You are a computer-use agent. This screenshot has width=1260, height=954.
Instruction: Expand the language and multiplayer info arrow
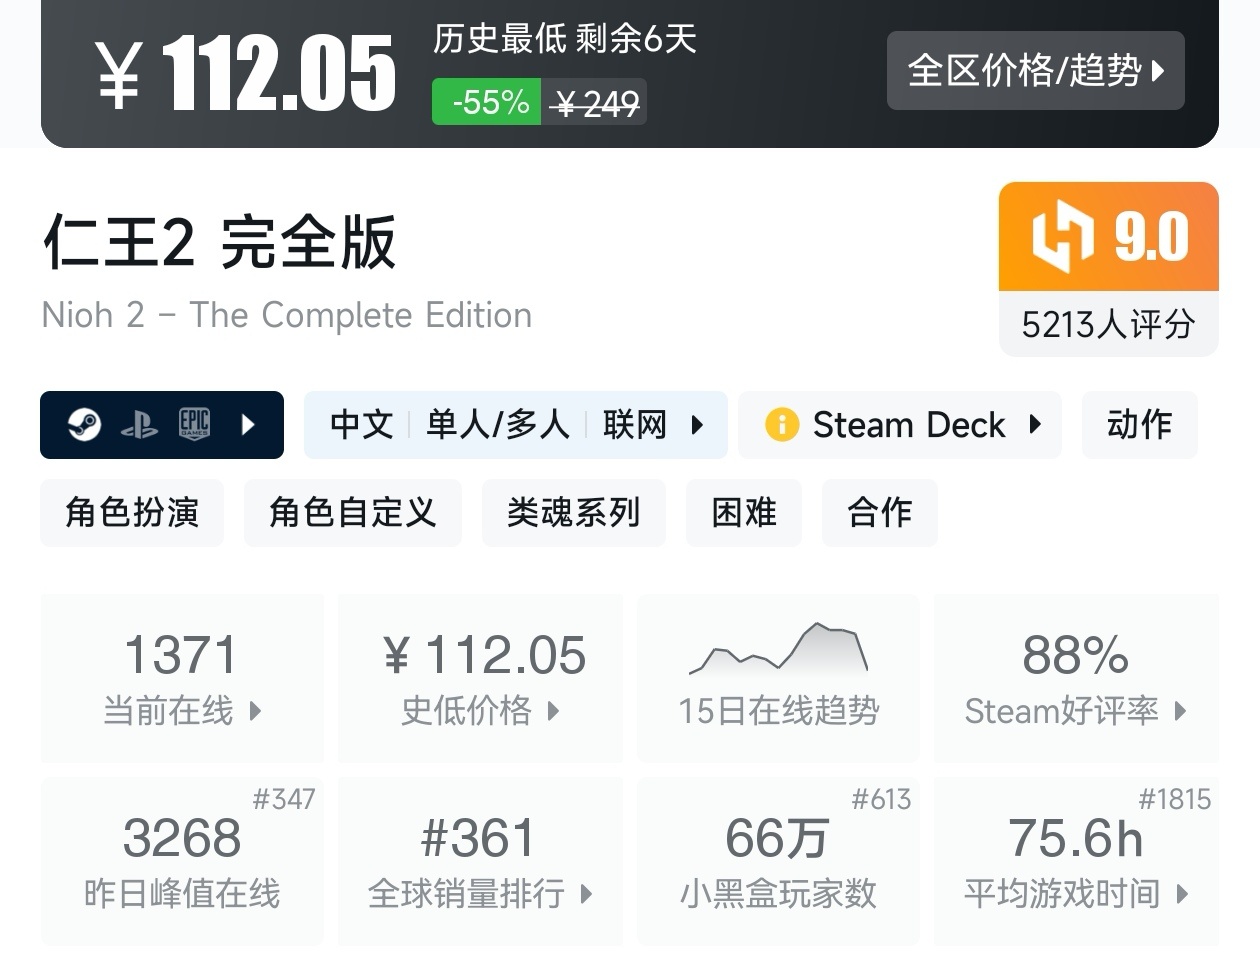(697, 425)
